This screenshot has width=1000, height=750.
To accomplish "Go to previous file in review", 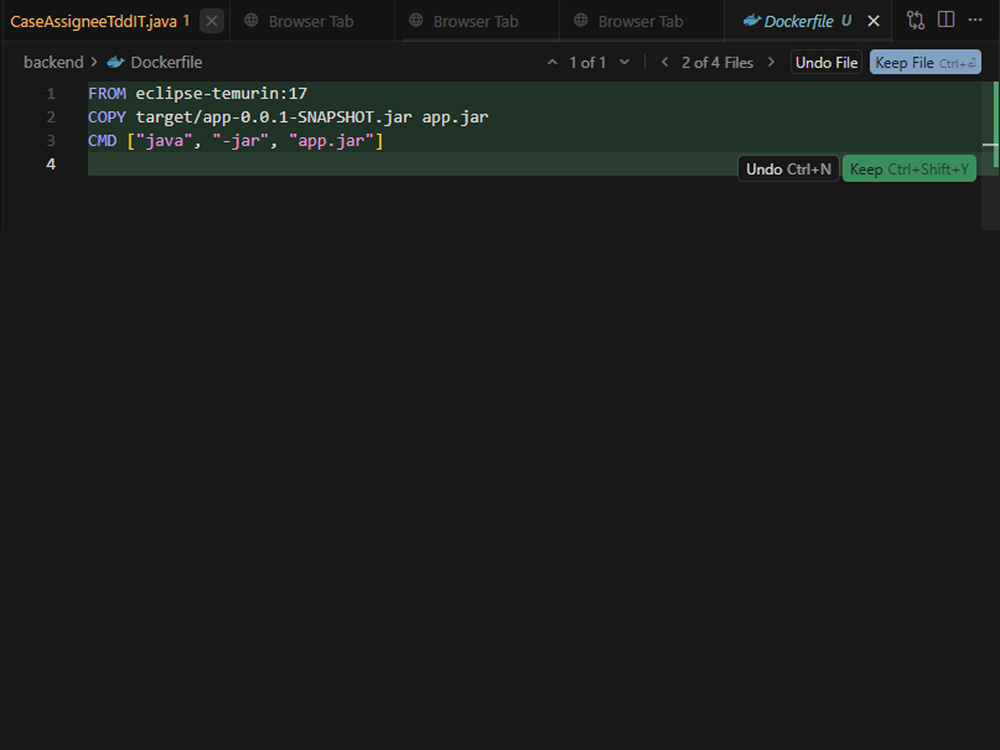I will click(665, 62).
